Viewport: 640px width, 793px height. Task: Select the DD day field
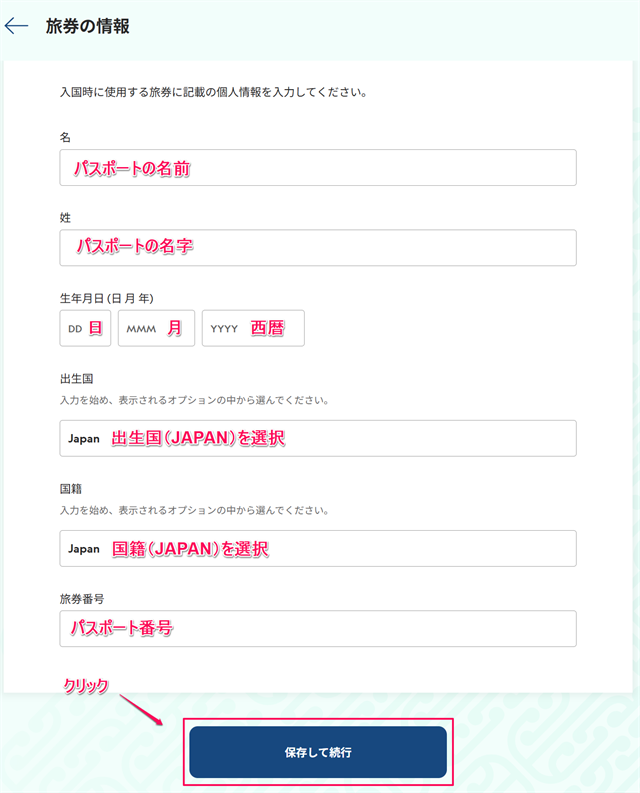click(85, 328)
